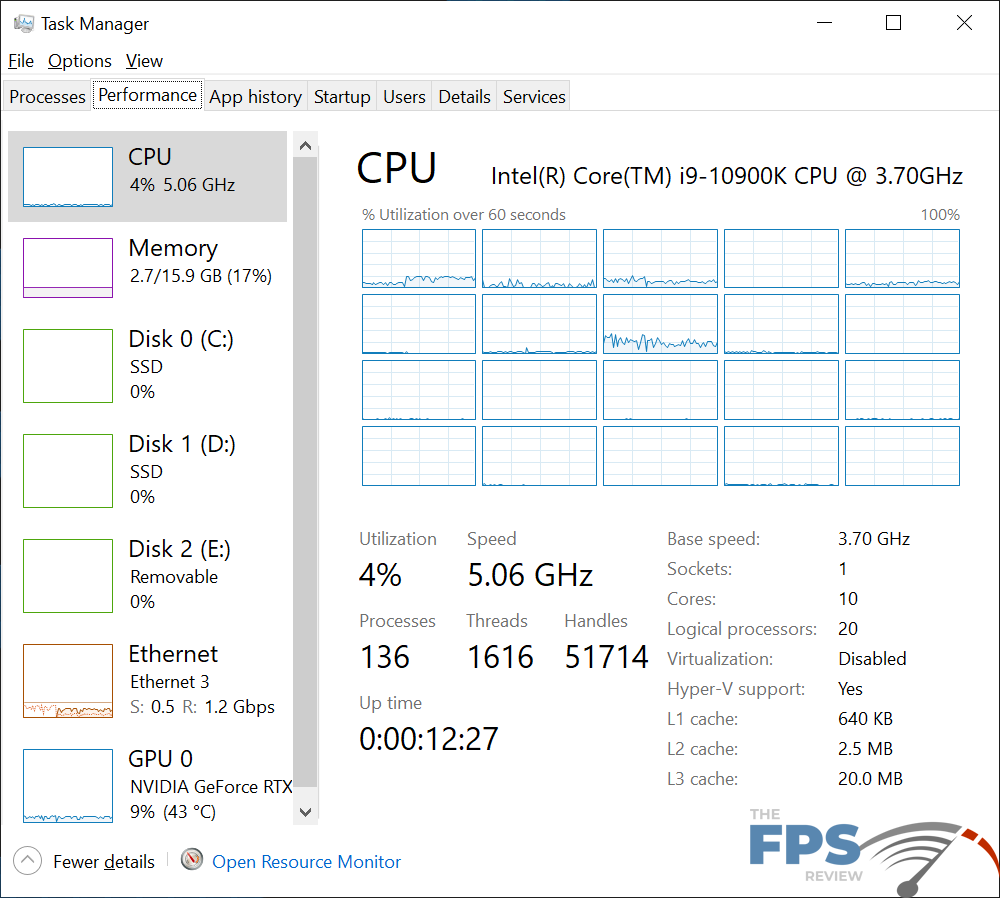The height and width of the screenshot is (898, 1000).
Task: Click the Intel Core i9-10900K processor name
Action: click(x=726, y=176)
